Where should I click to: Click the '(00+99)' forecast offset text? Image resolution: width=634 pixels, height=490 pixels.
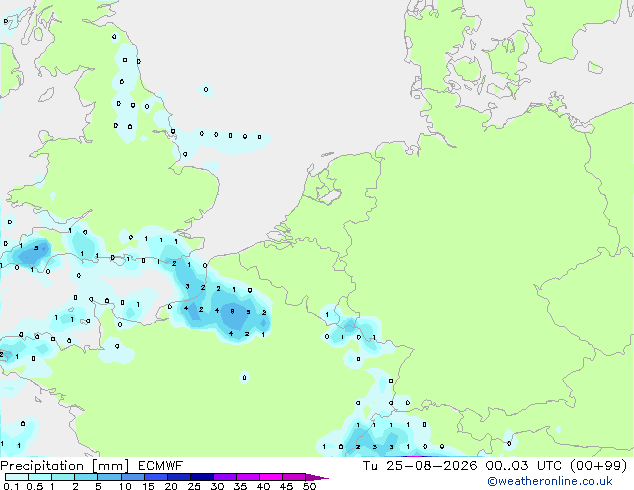(598, 466)
